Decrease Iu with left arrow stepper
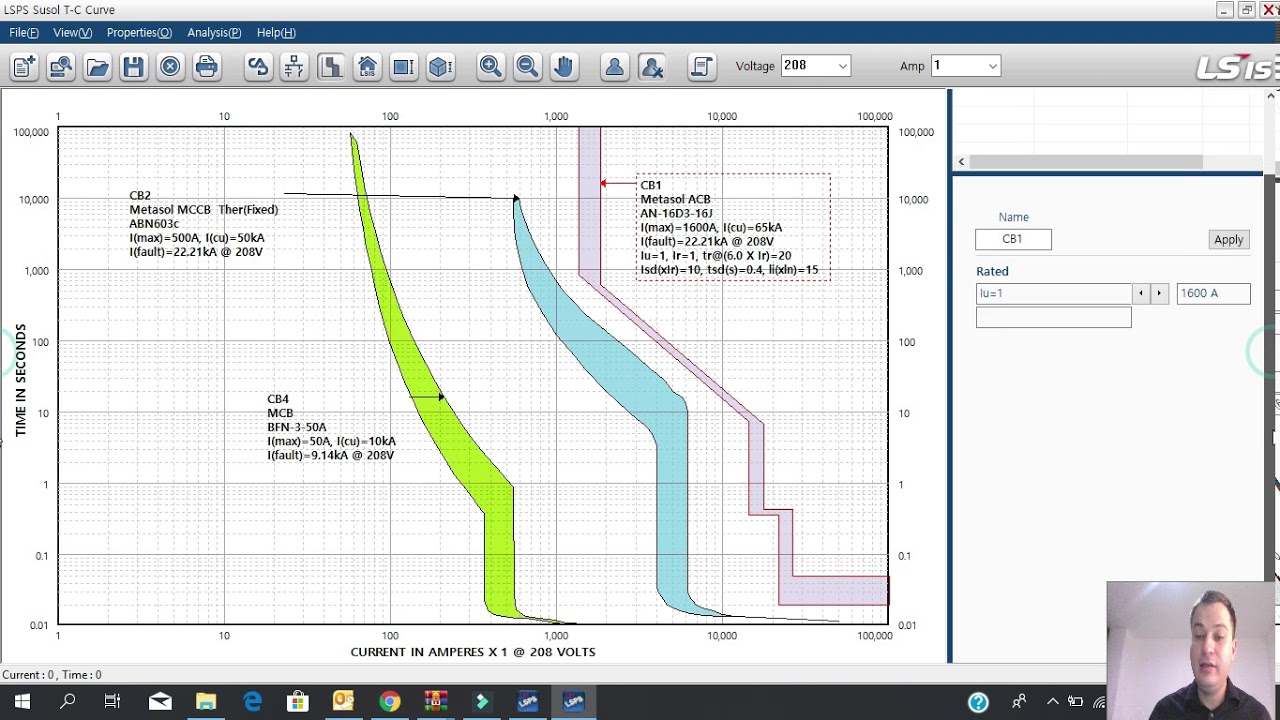 (1141, 293)
